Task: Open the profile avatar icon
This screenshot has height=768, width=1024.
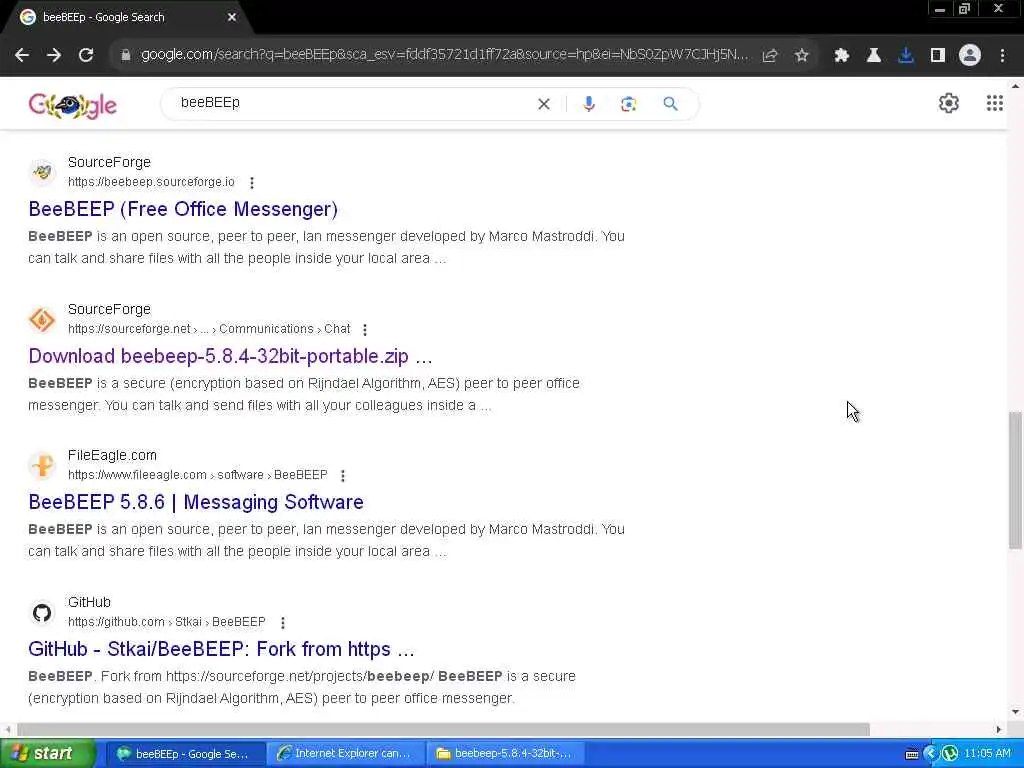Action: point(970,56)
